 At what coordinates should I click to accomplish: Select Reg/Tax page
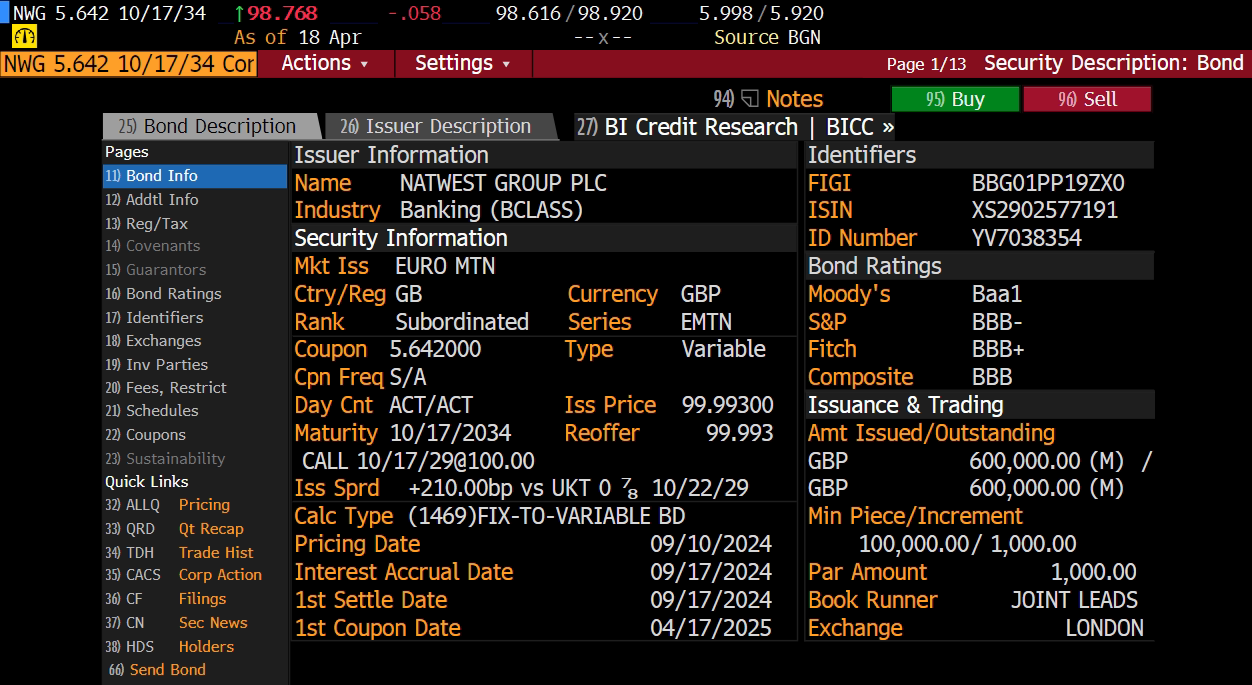(x=146, y=224)
